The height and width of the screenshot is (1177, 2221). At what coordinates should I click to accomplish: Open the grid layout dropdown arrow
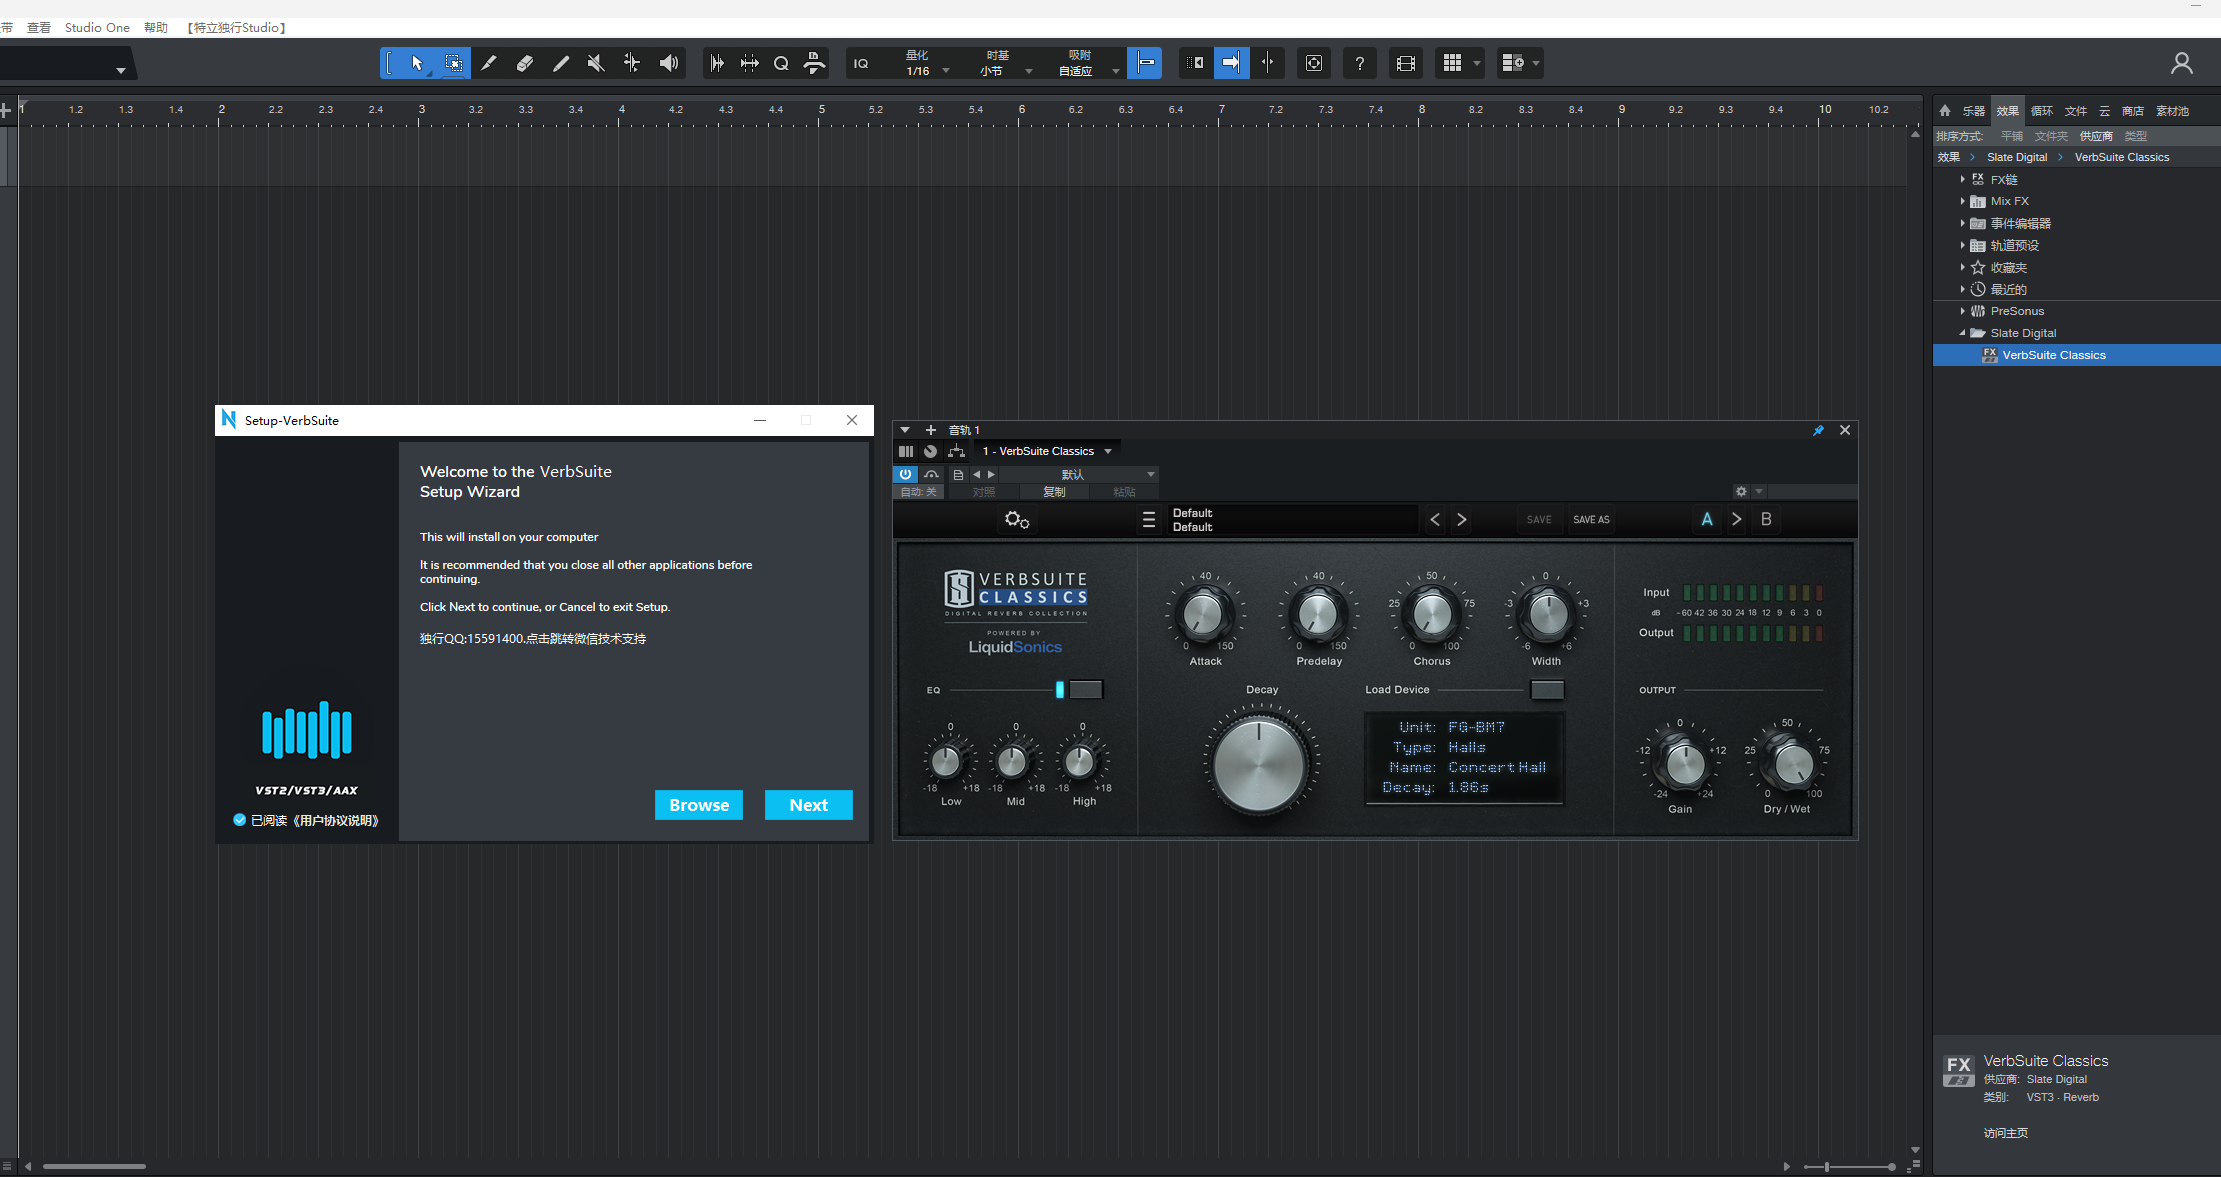tap(1477, 63)
